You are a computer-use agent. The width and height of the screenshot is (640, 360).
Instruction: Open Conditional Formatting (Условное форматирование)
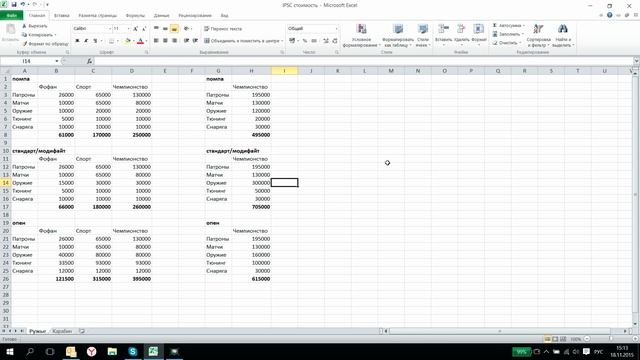[x=361, y=36]
